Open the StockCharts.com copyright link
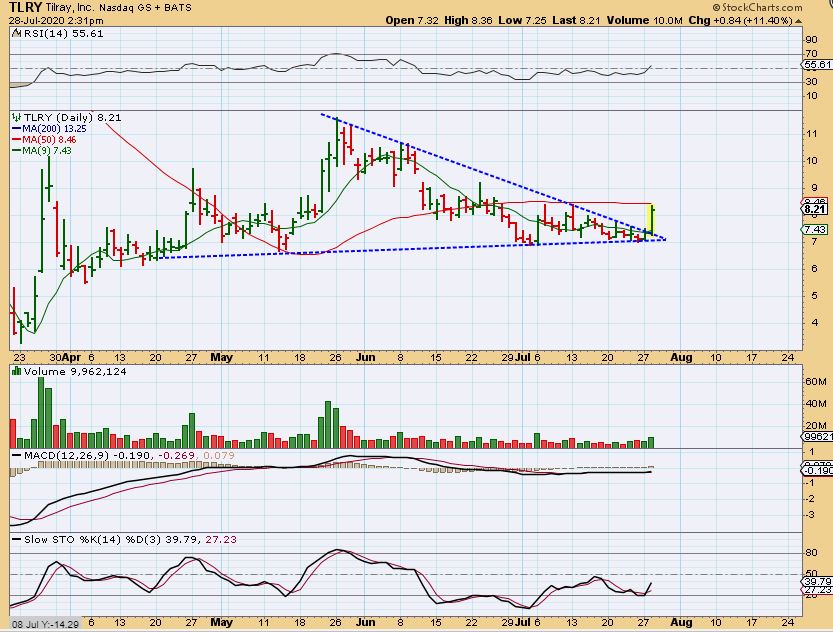This screenshot has width=833, height=632. [758, 7]
